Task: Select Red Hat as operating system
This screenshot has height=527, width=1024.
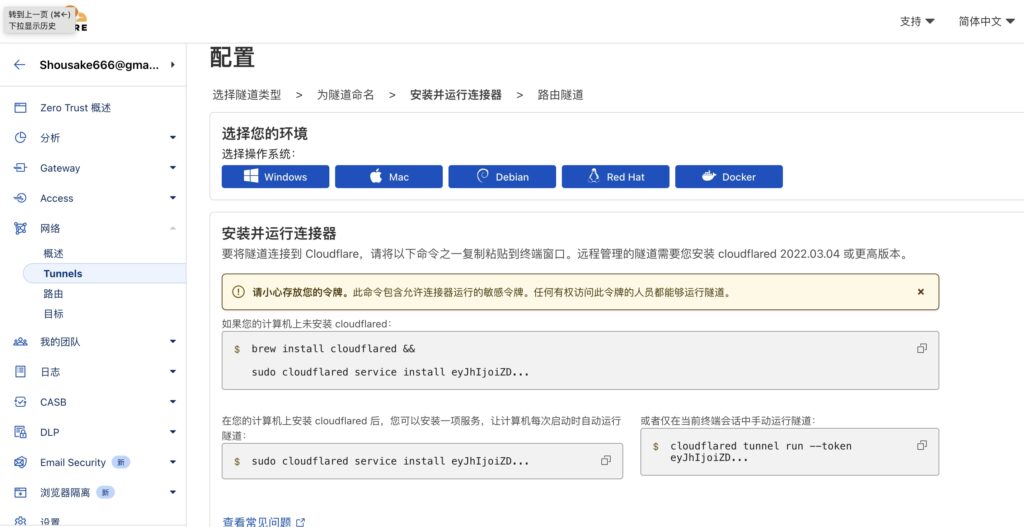Action: [x=615, y=176]
